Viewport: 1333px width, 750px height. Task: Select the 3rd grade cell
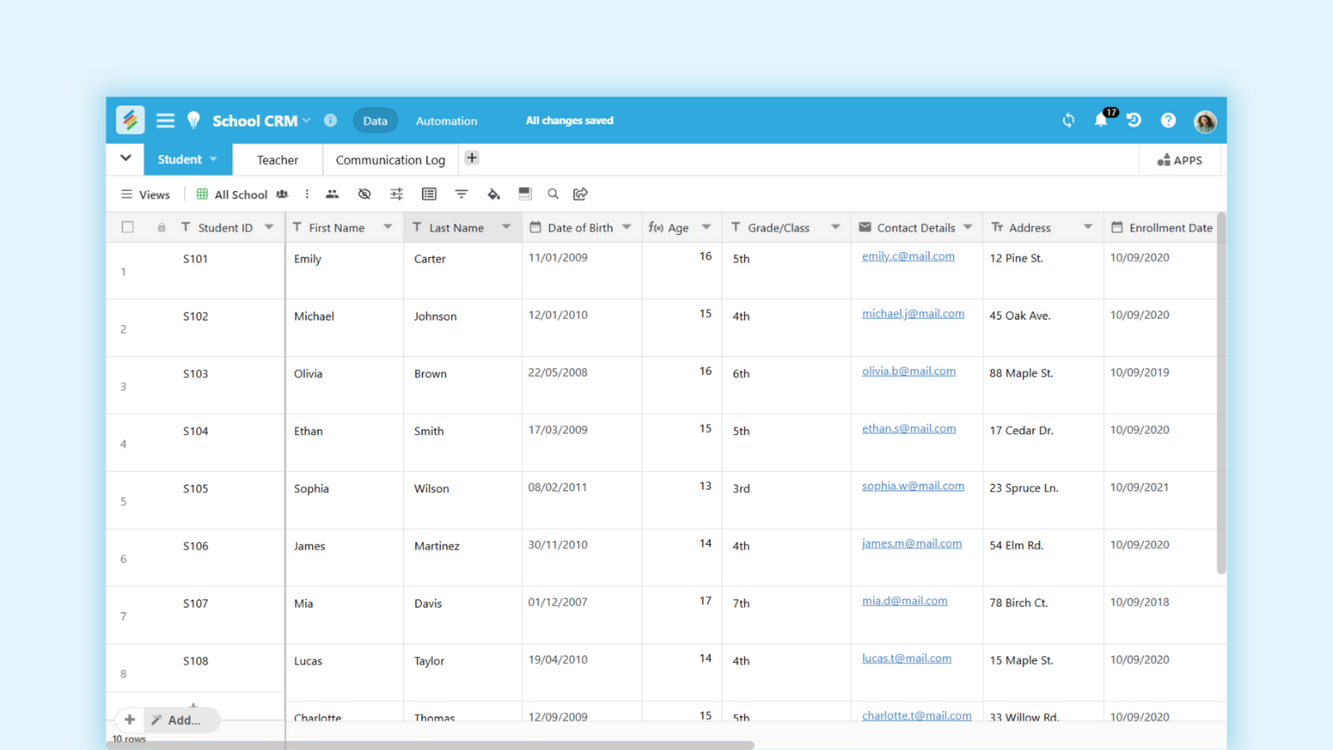[787, 500]
